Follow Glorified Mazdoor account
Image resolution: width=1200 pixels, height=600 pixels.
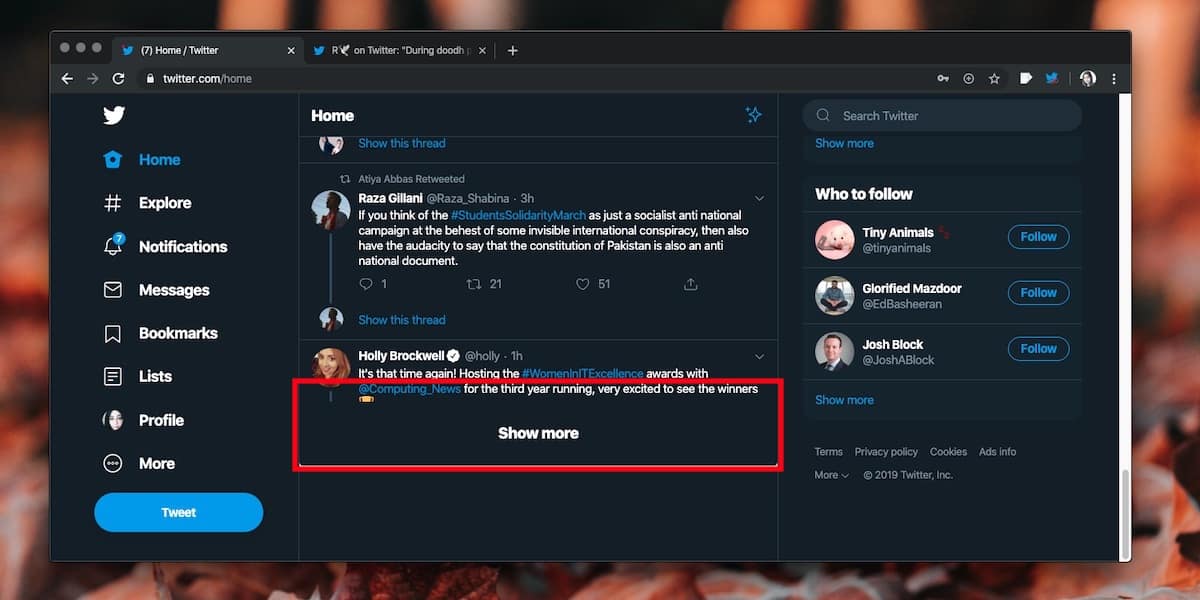click(x=1038, y=293)
